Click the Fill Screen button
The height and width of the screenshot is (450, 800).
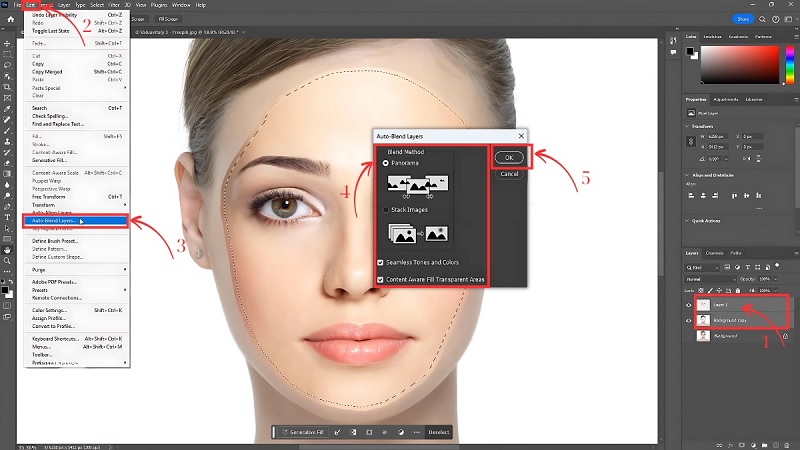pyautogui.click(x=168, y=19)
